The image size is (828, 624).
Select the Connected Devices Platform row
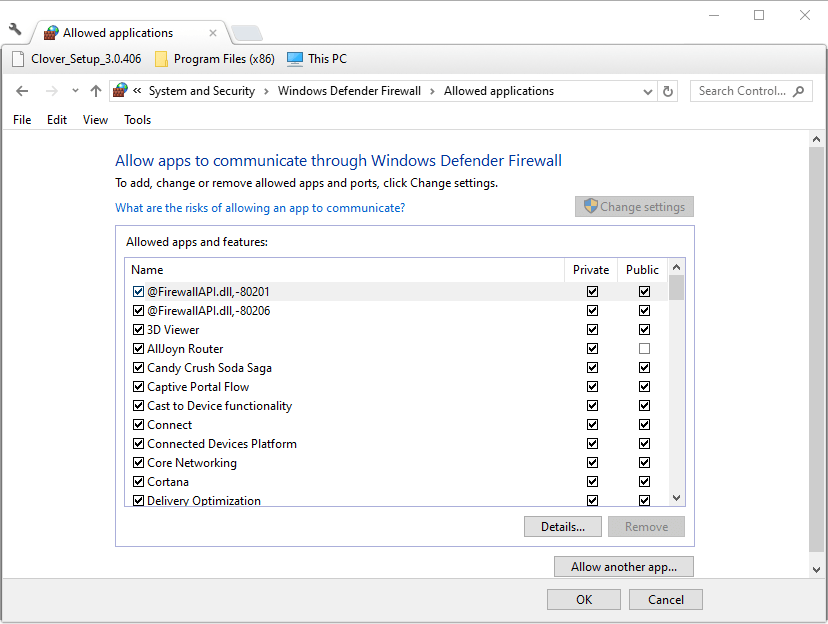(397, 443)
